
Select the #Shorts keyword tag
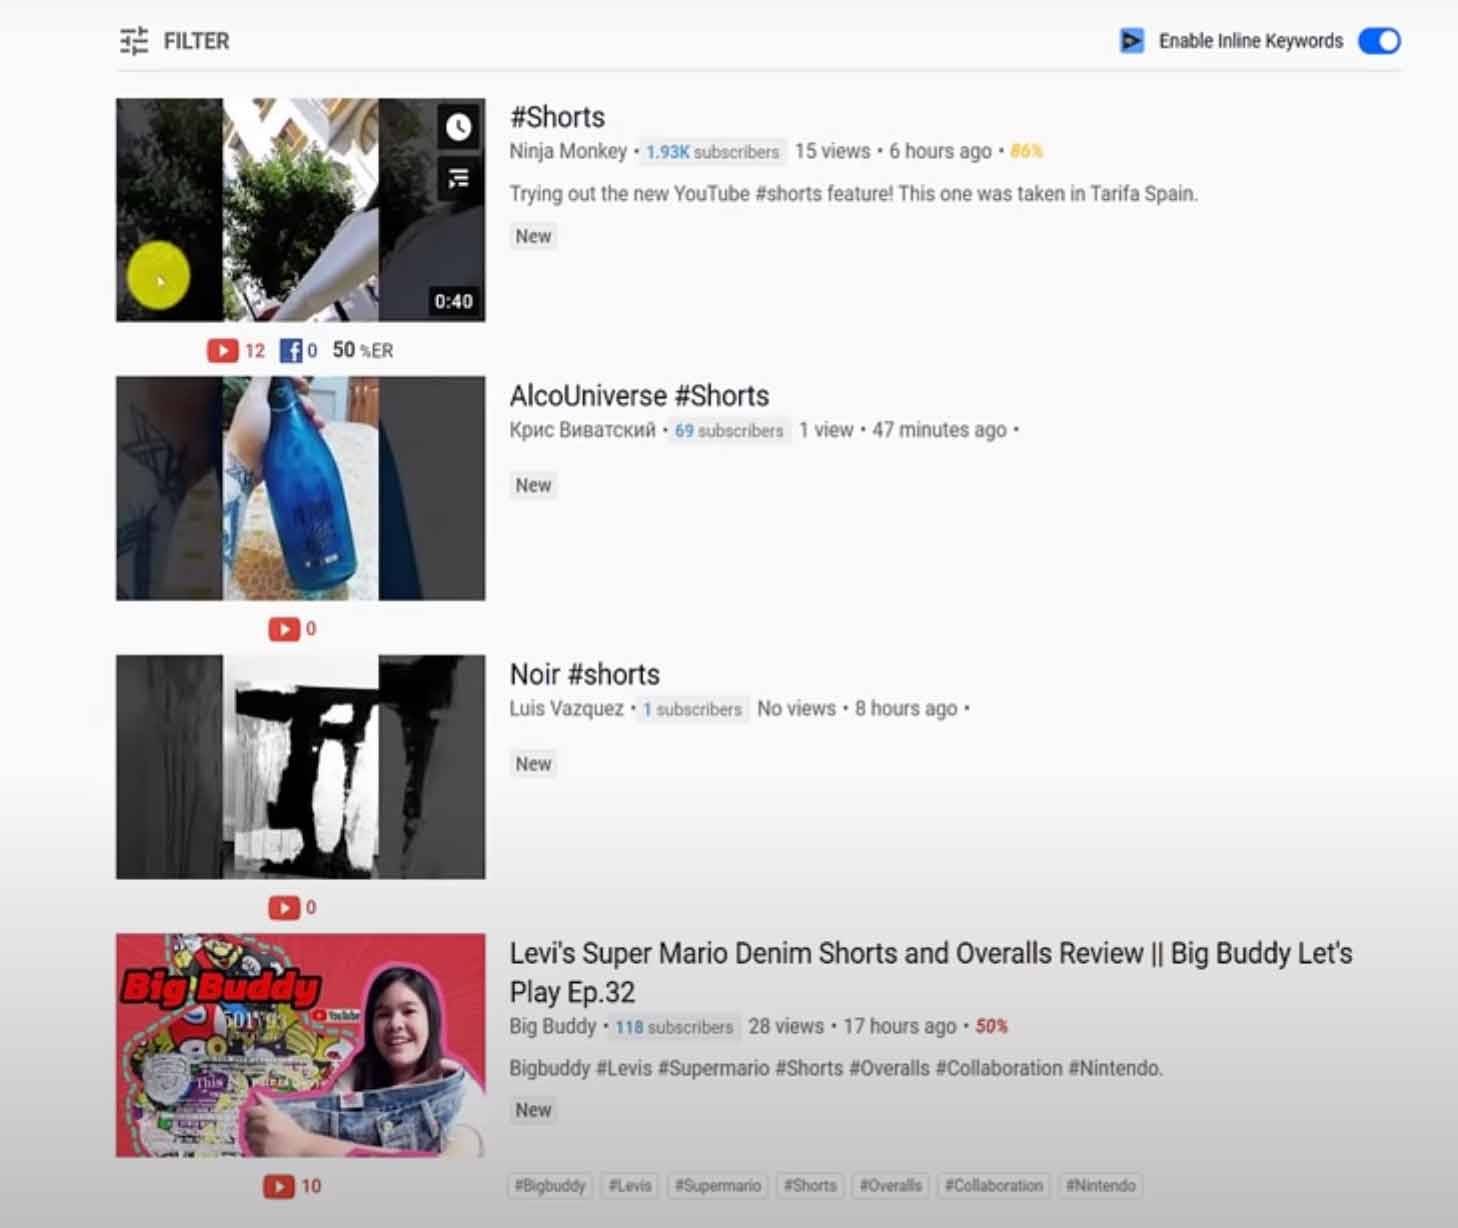810,1186
